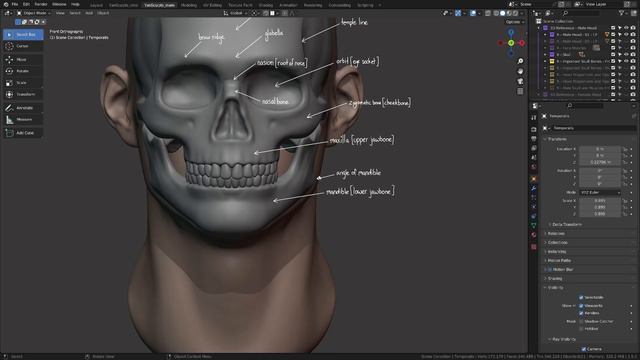This screenshot has width=640, height=360.
Task: Click the pan view hand icon
Action: 520,71
